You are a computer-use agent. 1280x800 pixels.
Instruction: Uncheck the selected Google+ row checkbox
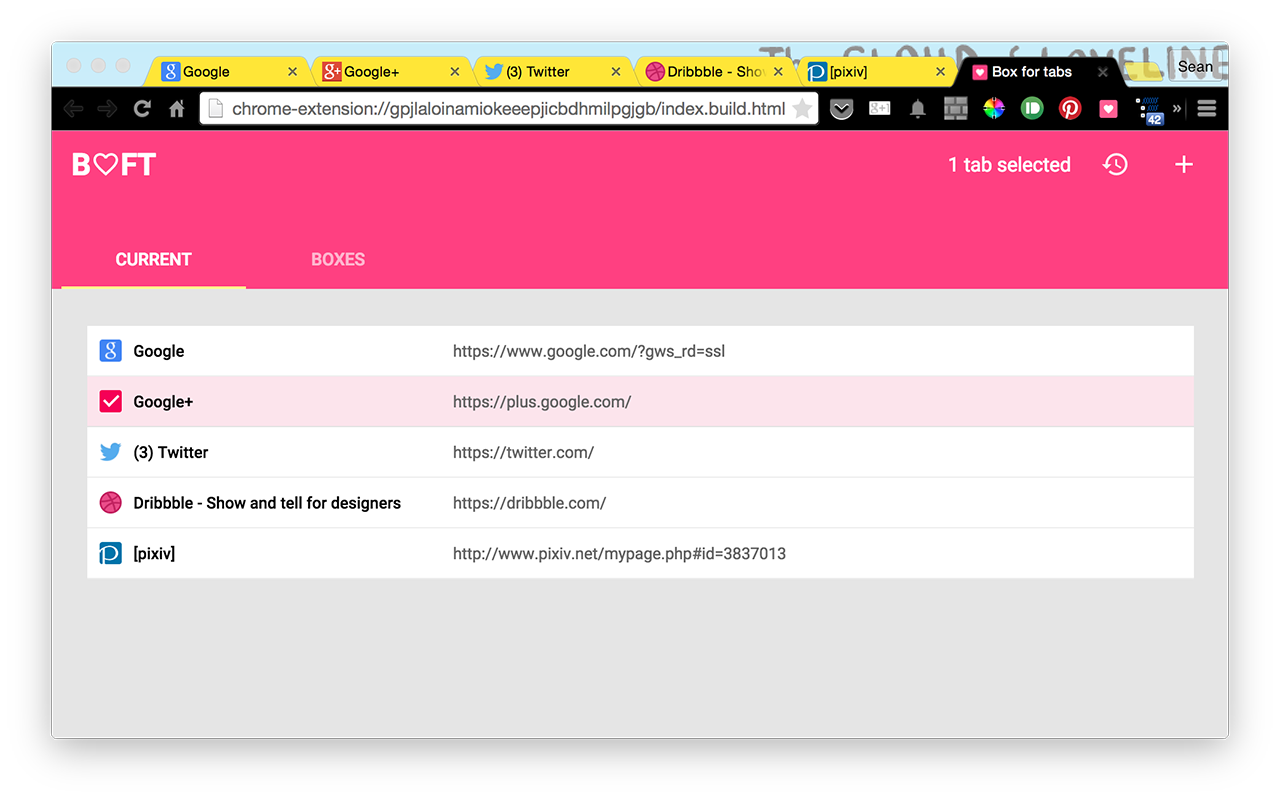coord(111,402)
